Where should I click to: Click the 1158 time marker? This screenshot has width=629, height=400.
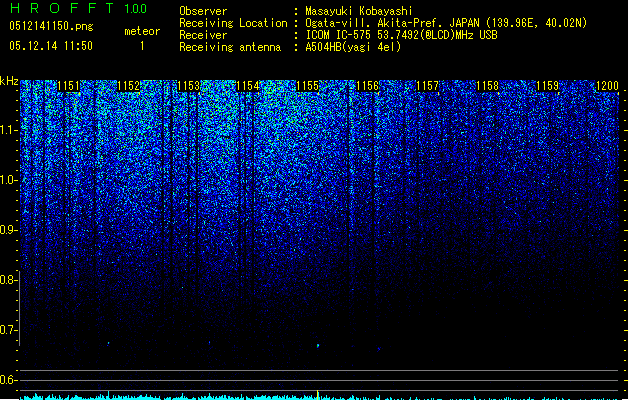coord(487,86)
